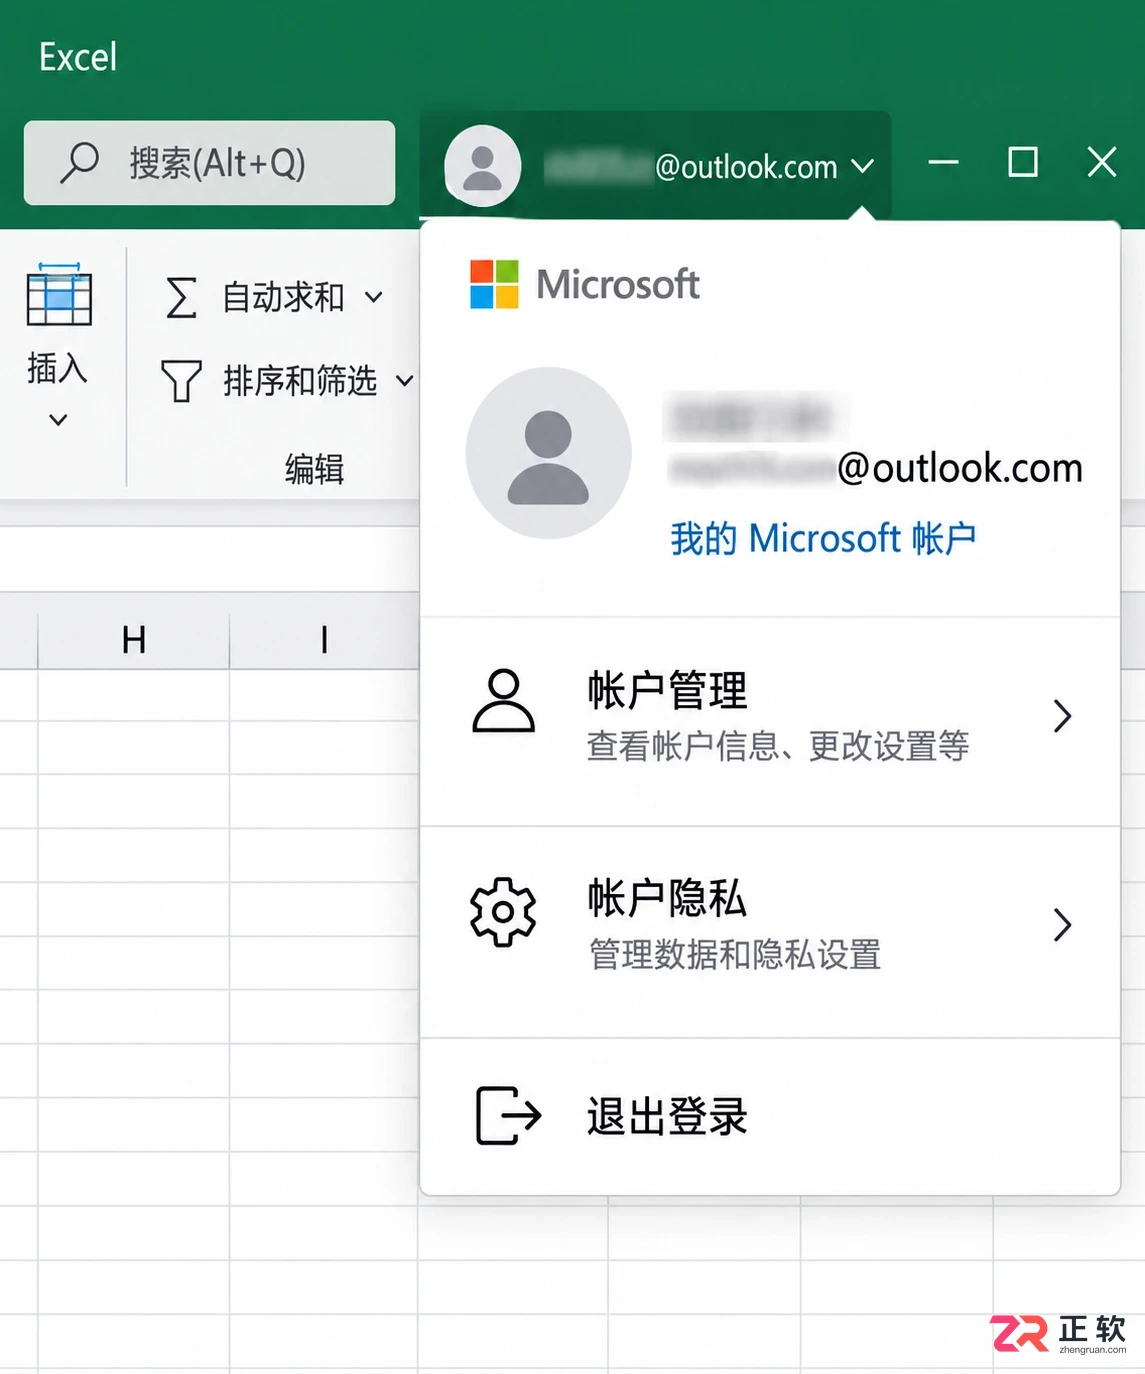The width and height of the screenshot is (1145, 1374).
Task: Click the search magnifier icon
Action: point(79,163)
